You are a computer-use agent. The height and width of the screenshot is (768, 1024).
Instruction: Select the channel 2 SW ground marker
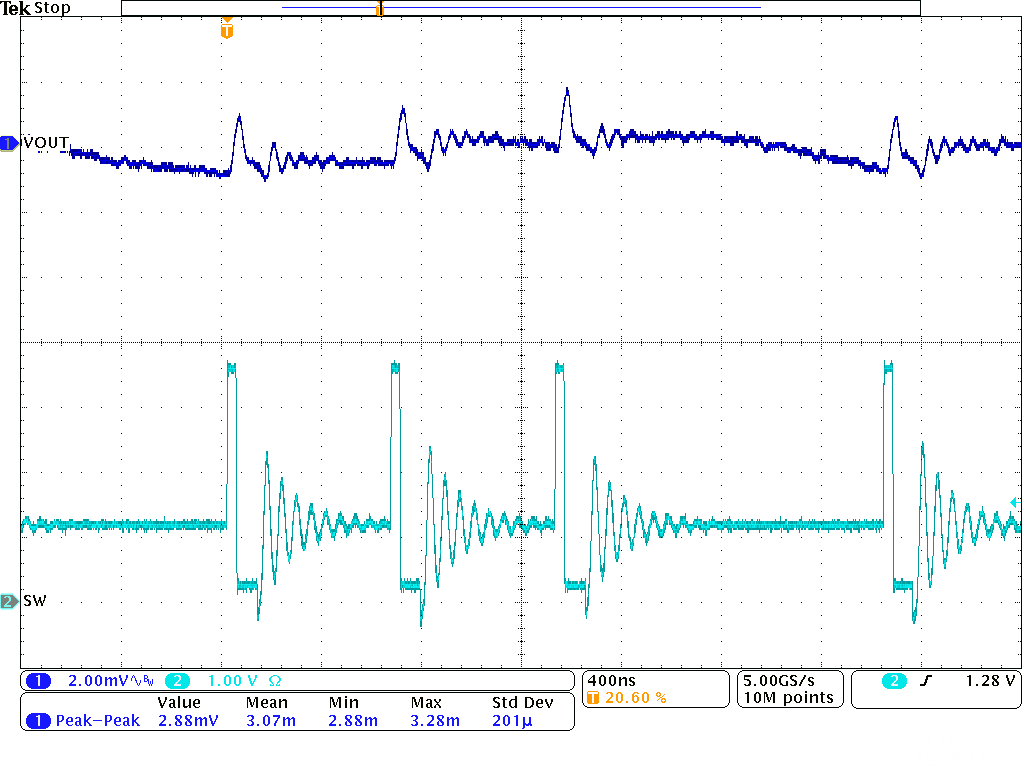pyautogui.click(x=9, y=601)
